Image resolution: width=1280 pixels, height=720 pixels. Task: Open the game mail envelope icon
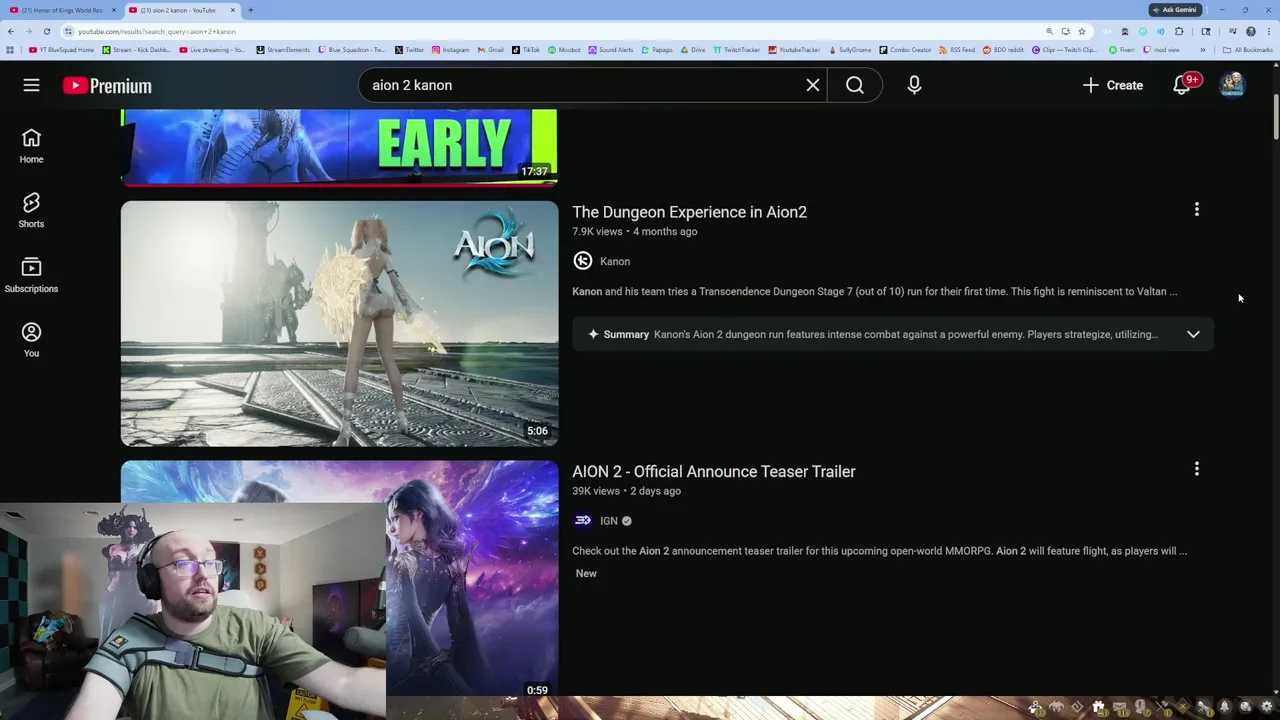[x=1119, y=706]
